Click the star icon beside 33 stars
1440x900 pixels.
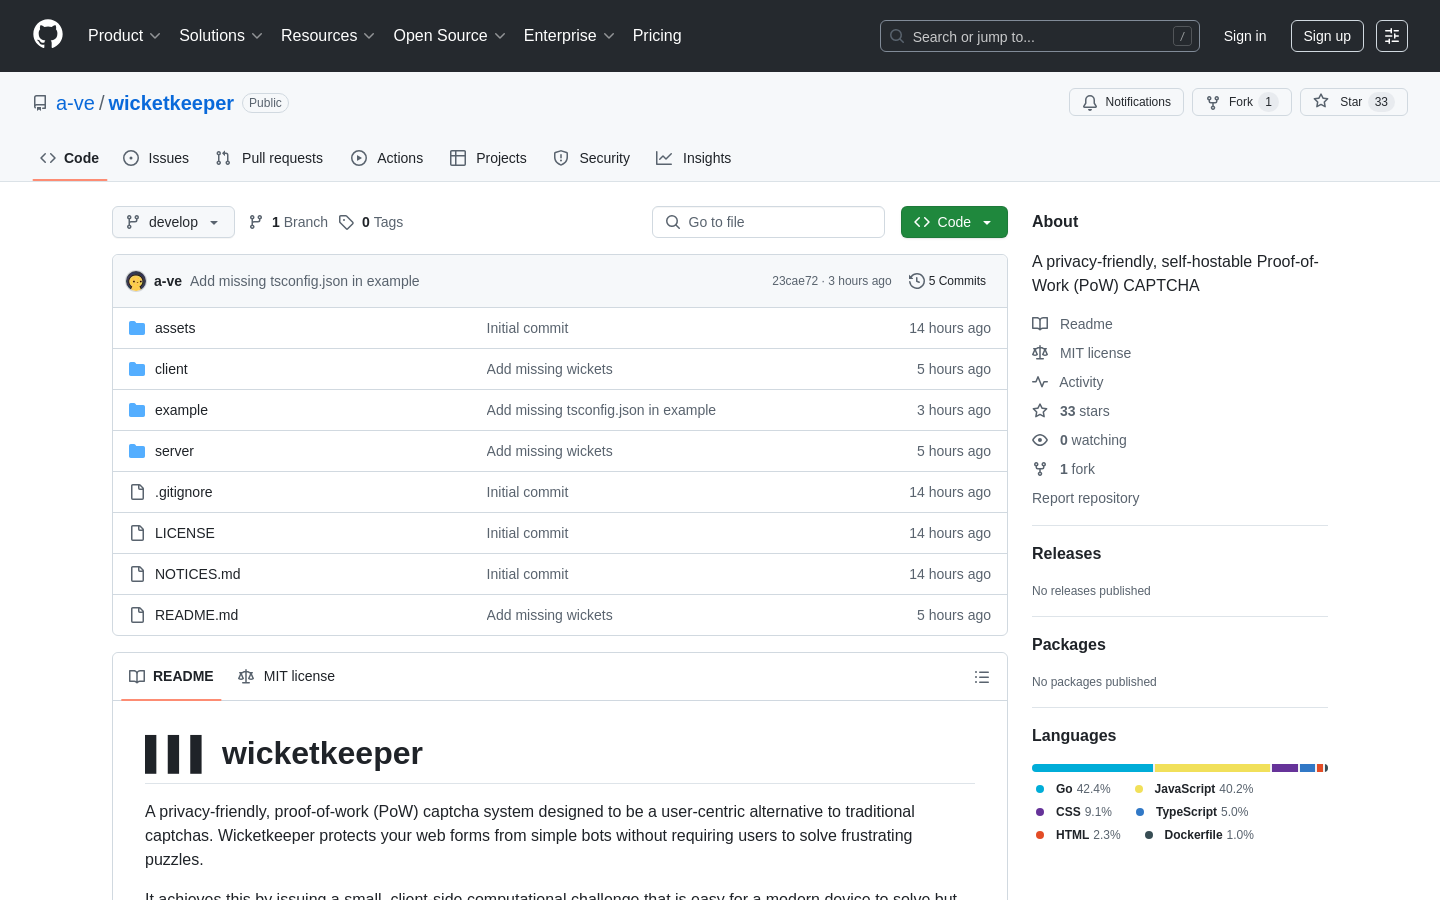1040,411
